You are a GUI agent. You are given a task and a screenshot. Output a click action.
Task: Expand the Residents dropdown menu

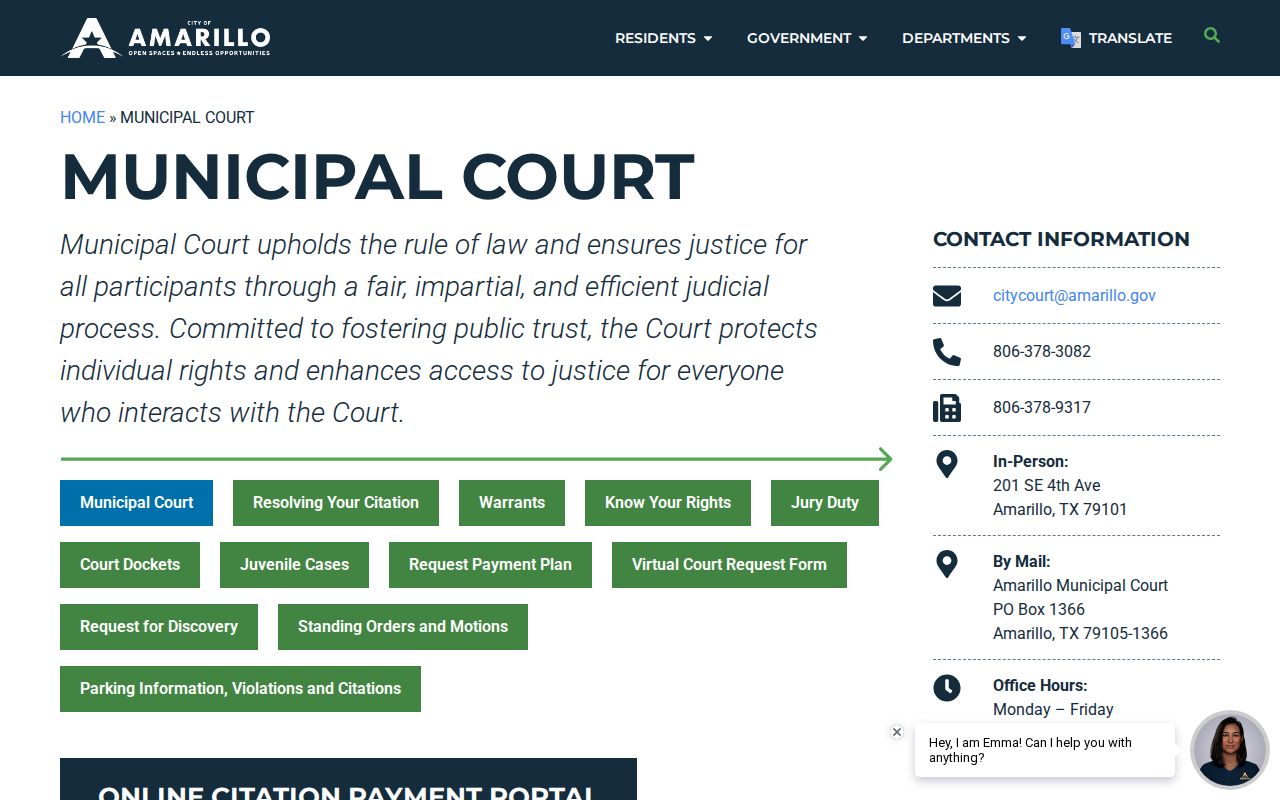tap(664, 38)
